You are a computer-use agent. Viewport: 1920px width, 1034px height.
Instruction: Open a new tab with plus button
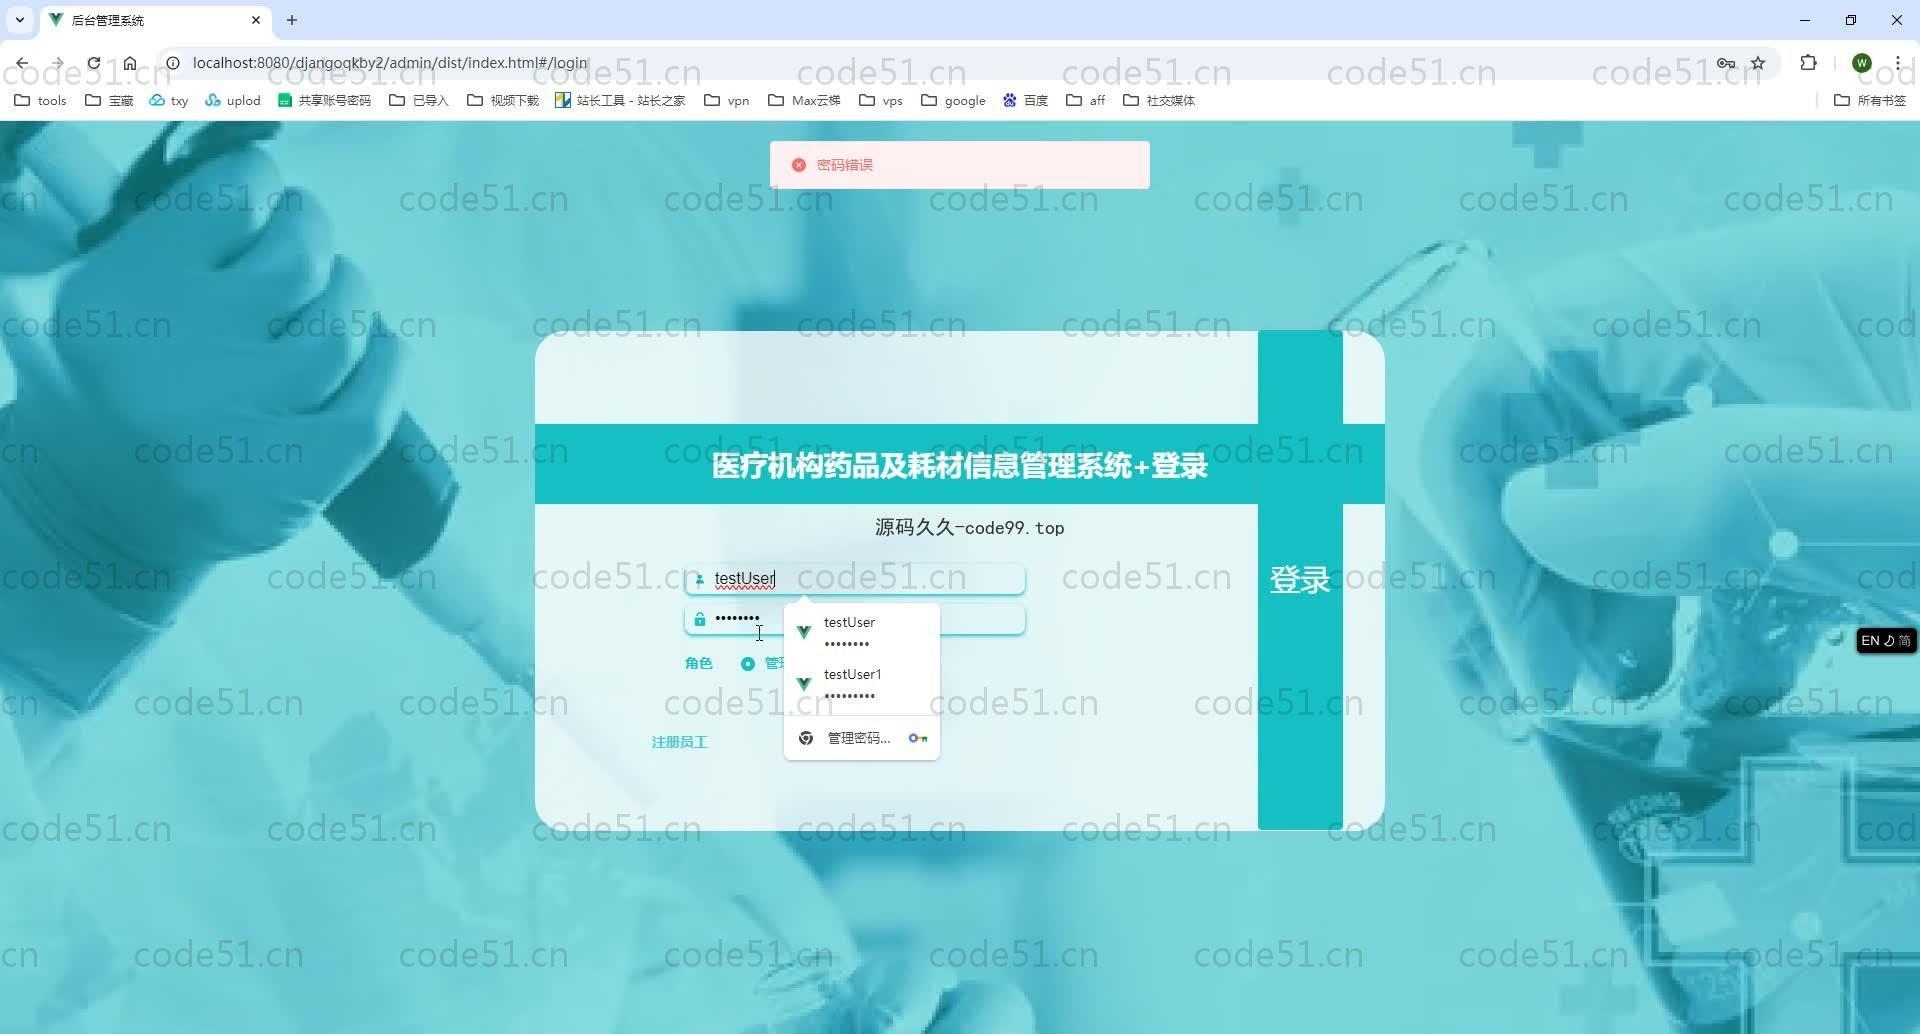coord(292,20)
